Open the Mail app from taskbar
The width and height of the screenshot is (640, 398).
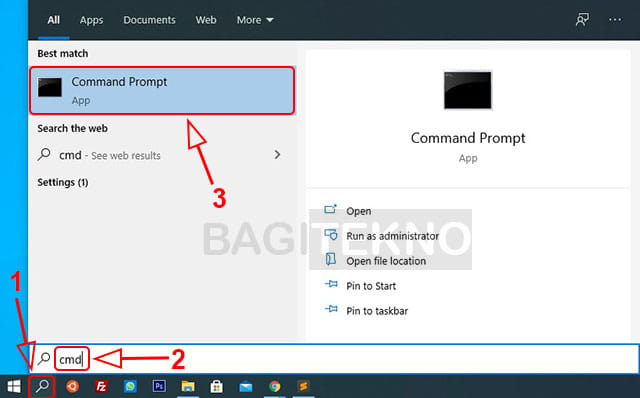pyautogui.click(x=246, y=386)
